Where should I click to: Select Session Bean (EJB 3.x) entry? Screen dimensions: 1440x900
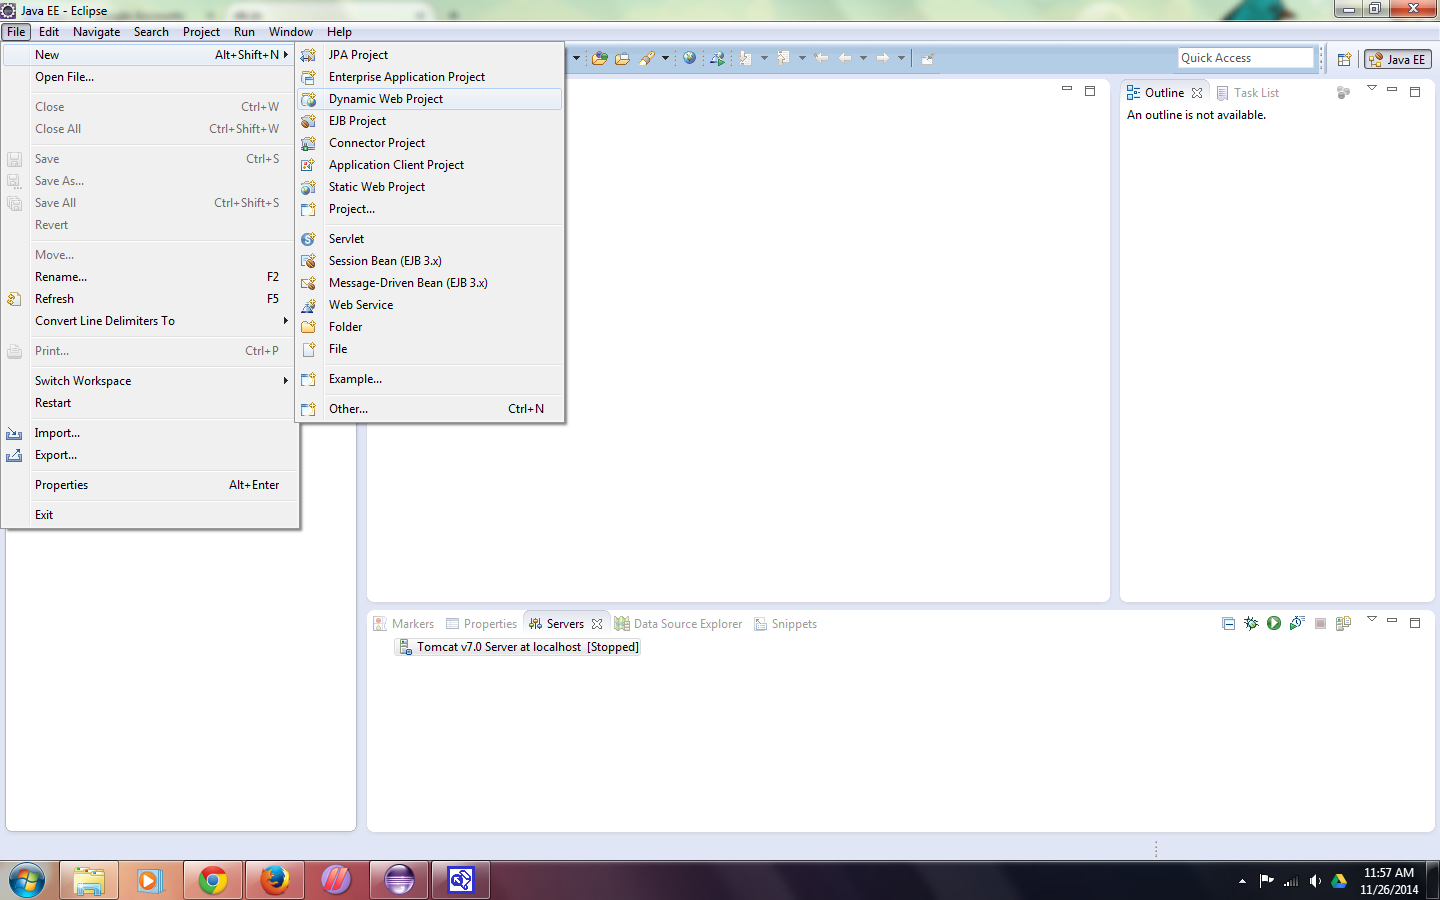tap(430, 261)
